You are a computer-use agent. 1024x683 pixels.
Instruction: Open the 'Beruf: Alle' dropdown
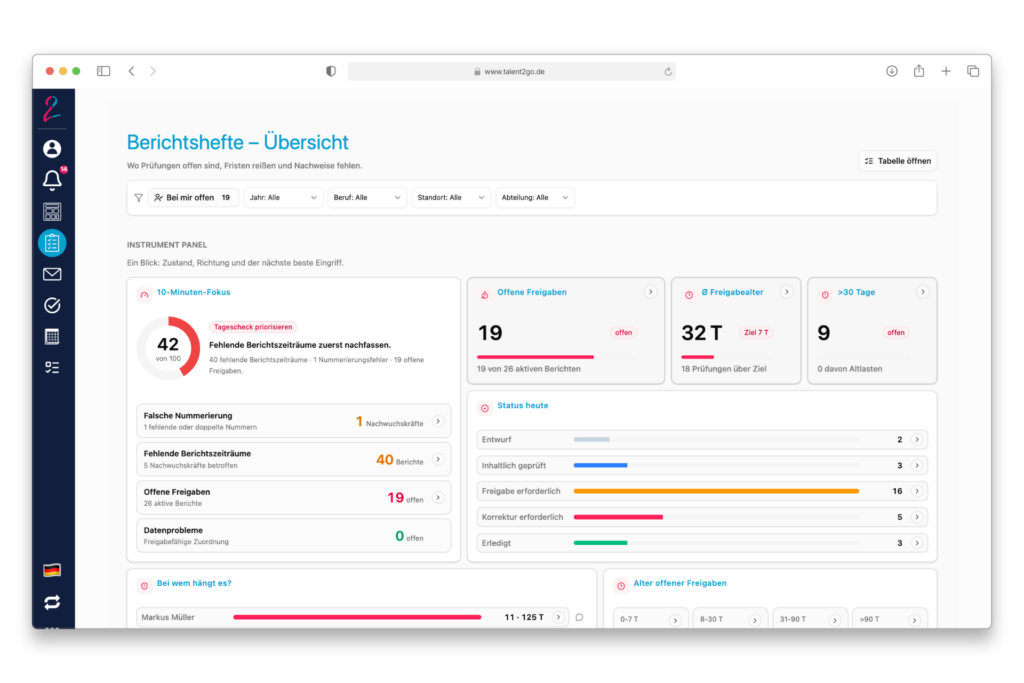pyautogui.click(x=367, y=197)
